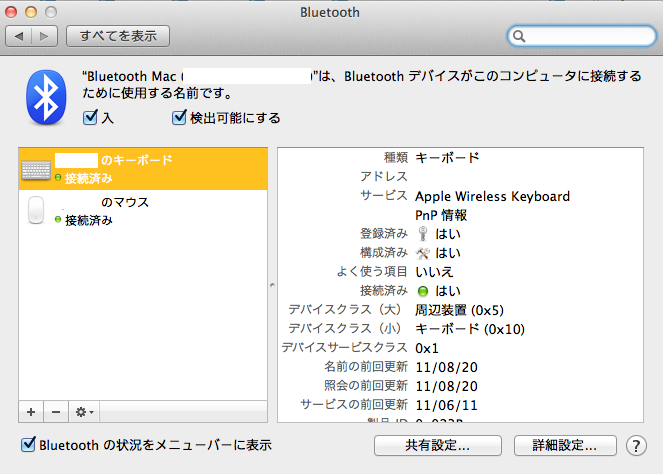Remove selected device with minus button
The image size is (663, 474).
[56, 412]
